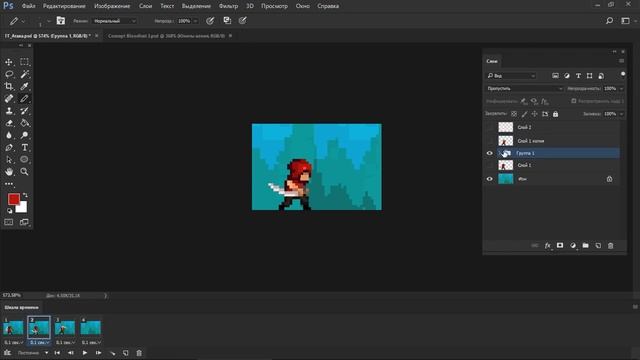The image size is (640, 360).
Task: Select the Rectangular Marquee tool
Action: pyautogui.click(x=24, y=62)
